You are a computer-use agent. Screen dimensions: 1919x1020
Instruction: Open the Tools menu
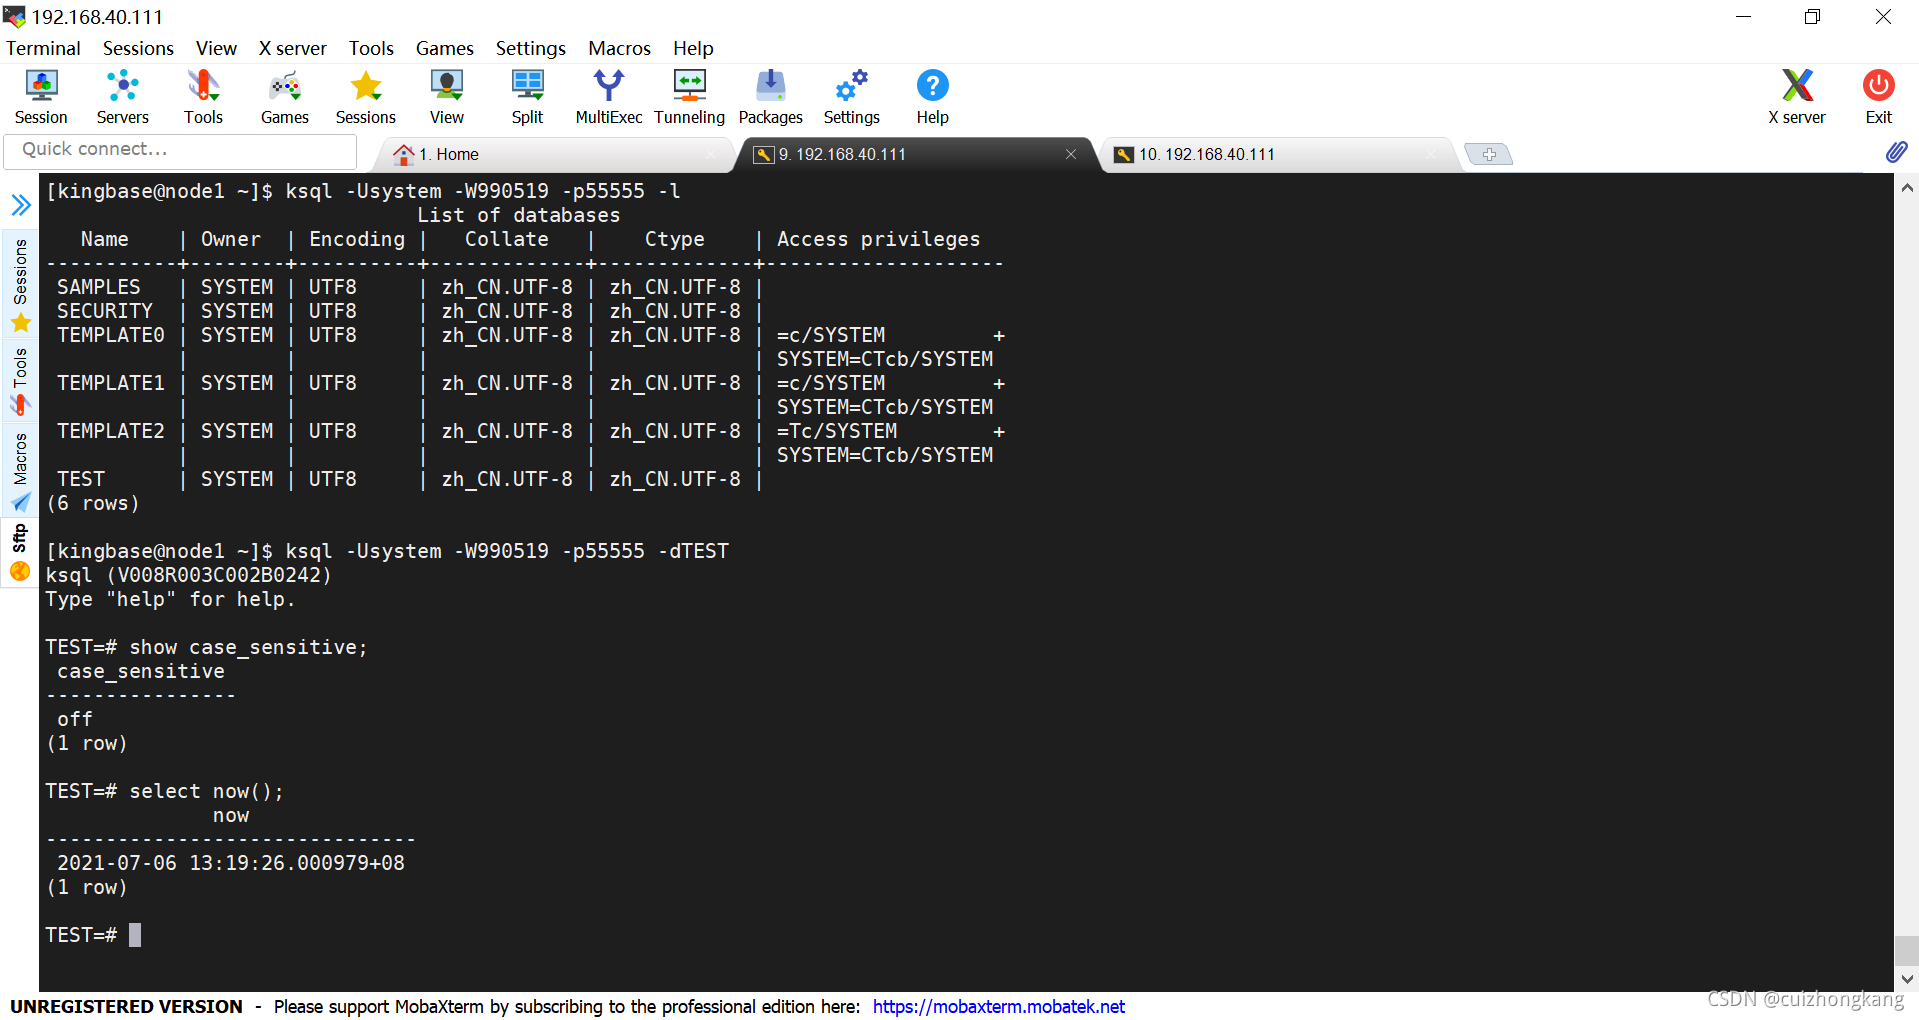coord(371,48)
